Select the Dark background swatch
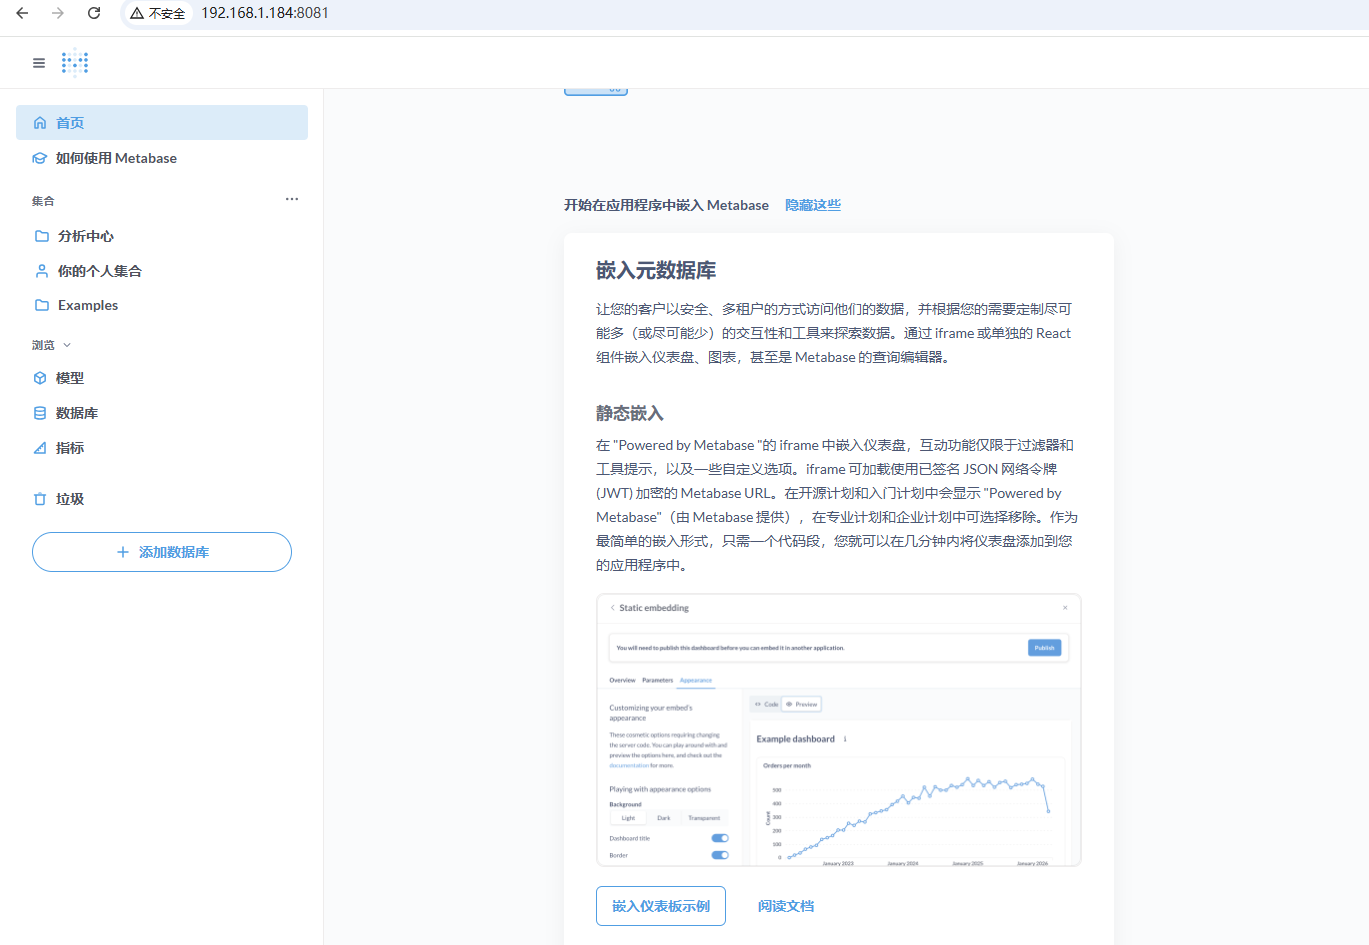This screenshot has width=1369, height=945. click(x=663, y=818)
